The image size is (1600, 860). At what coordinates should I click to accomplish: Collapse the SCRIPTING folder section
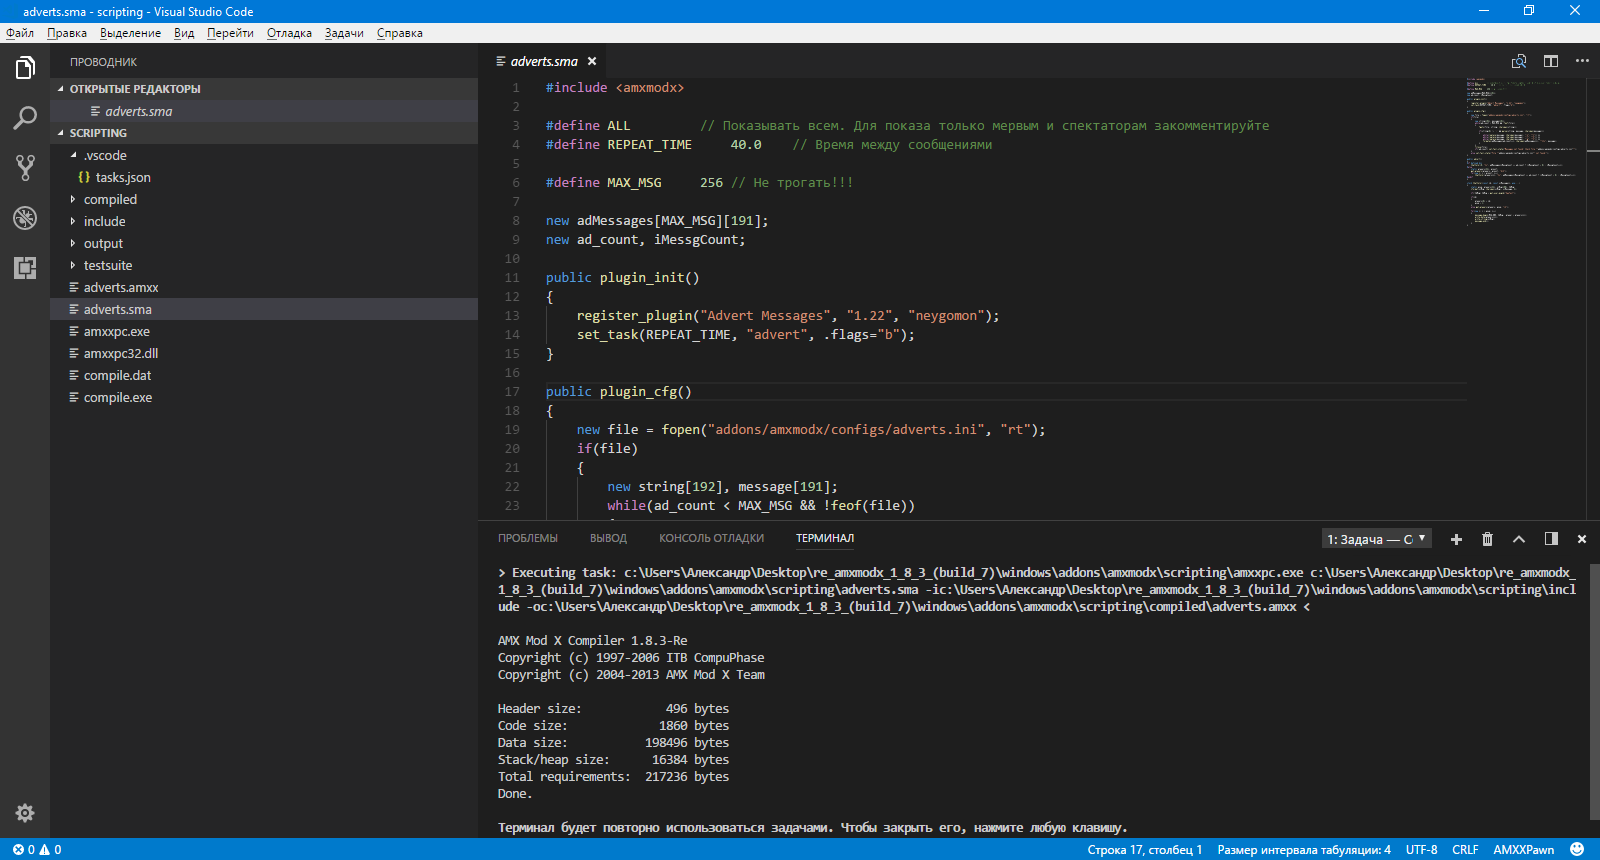coord(264,133)
